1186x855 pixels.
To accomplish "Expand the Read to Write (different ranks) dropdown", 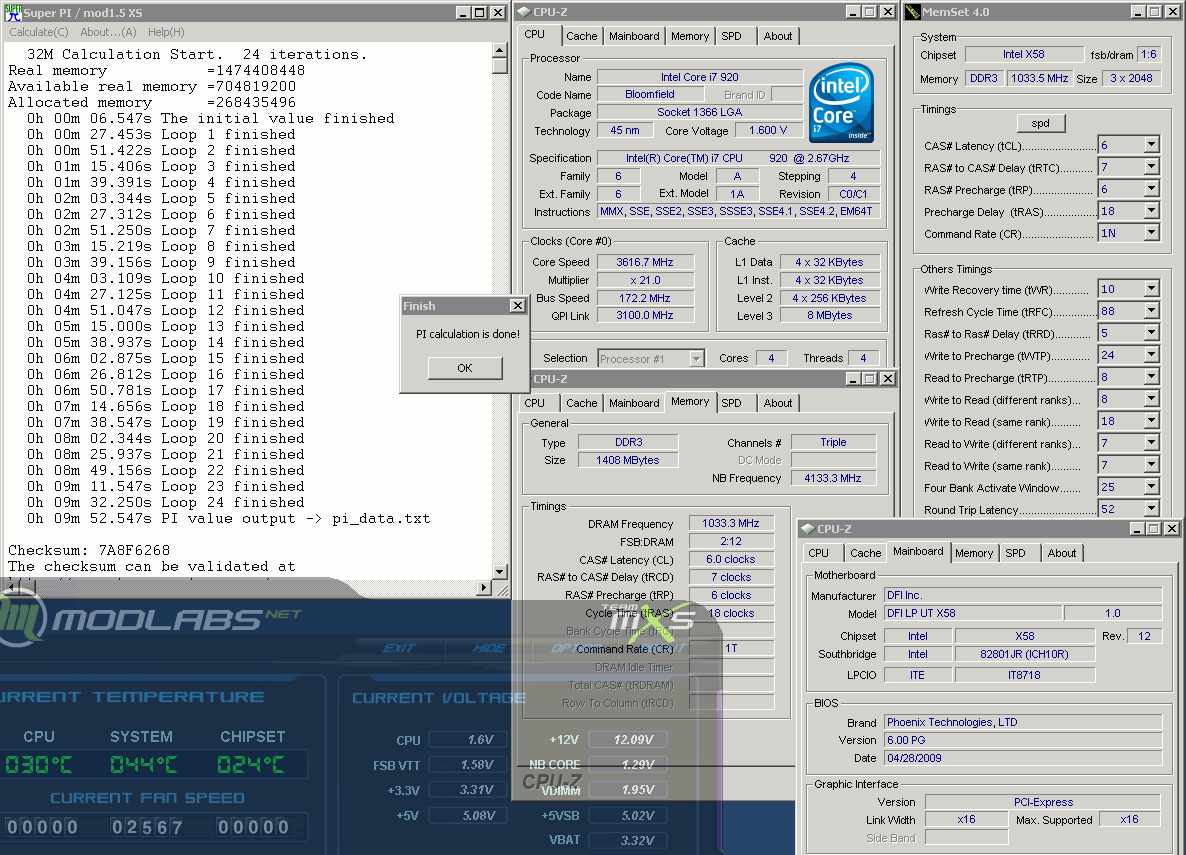I will pyautogui.click(x=1151, y=443).
